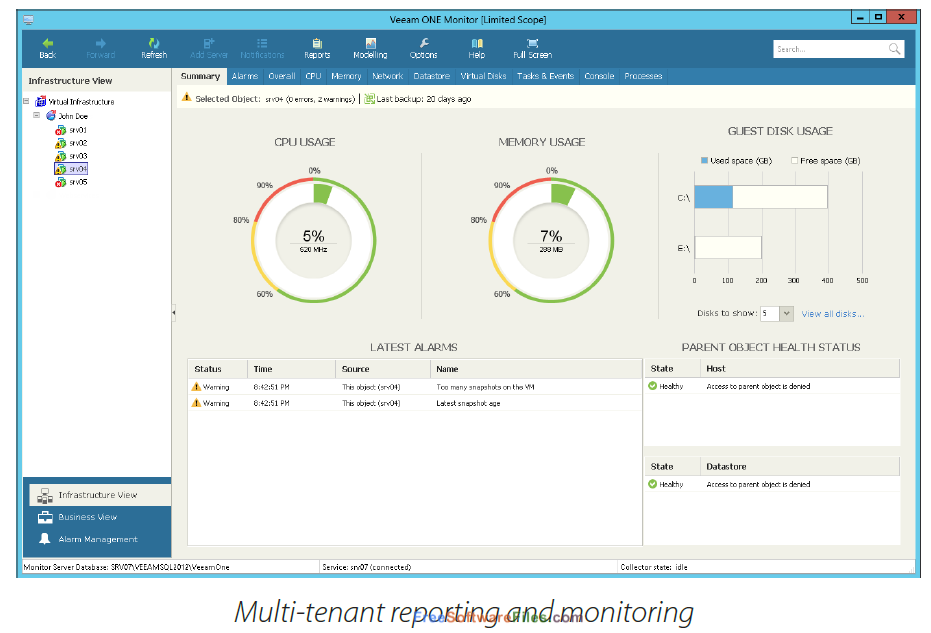Image resolution: width=931 pixels, height=633 pixels.
Task: Click the Selected Object warning icon
Action: coord(186,98)
